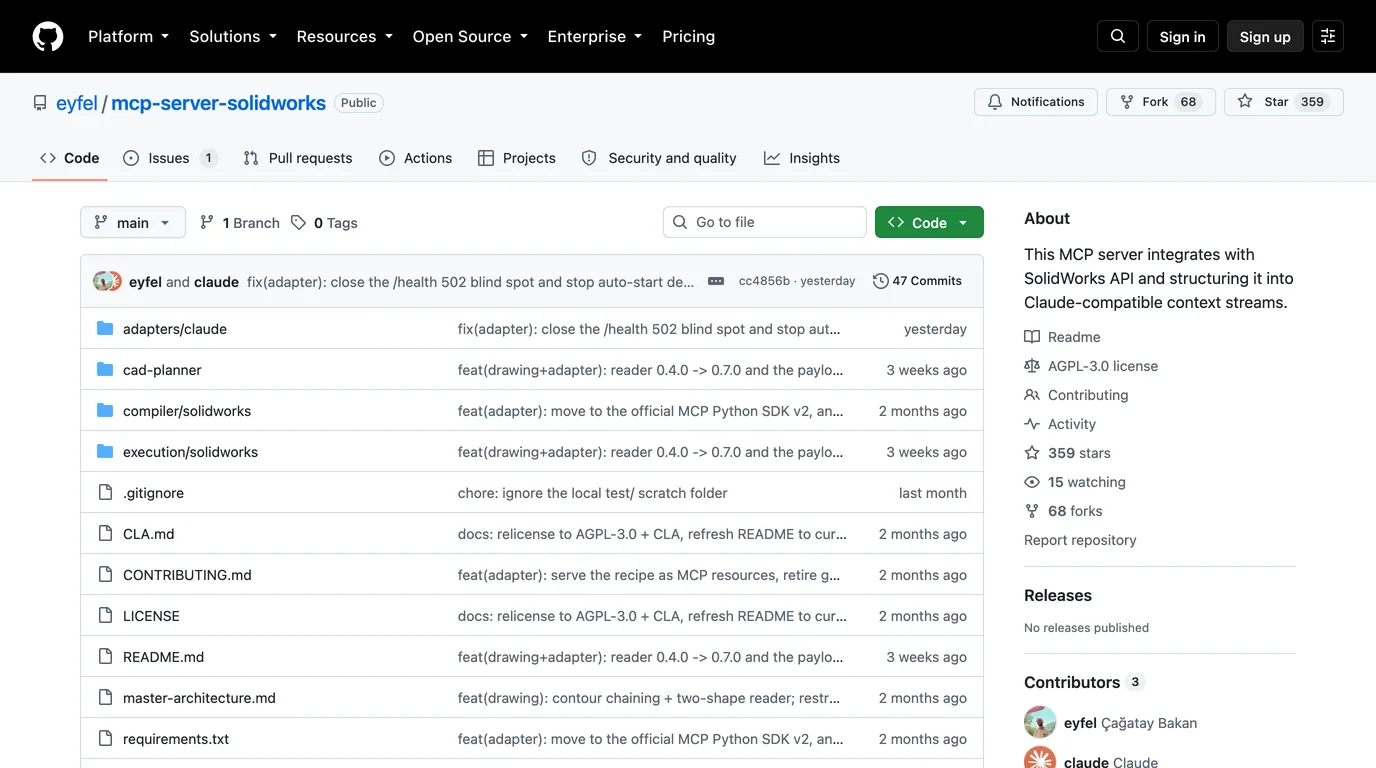Viewport: 1376px width, 768px height.
Task: View 68 forks link in About
Action: click(x=1063, y=511)
